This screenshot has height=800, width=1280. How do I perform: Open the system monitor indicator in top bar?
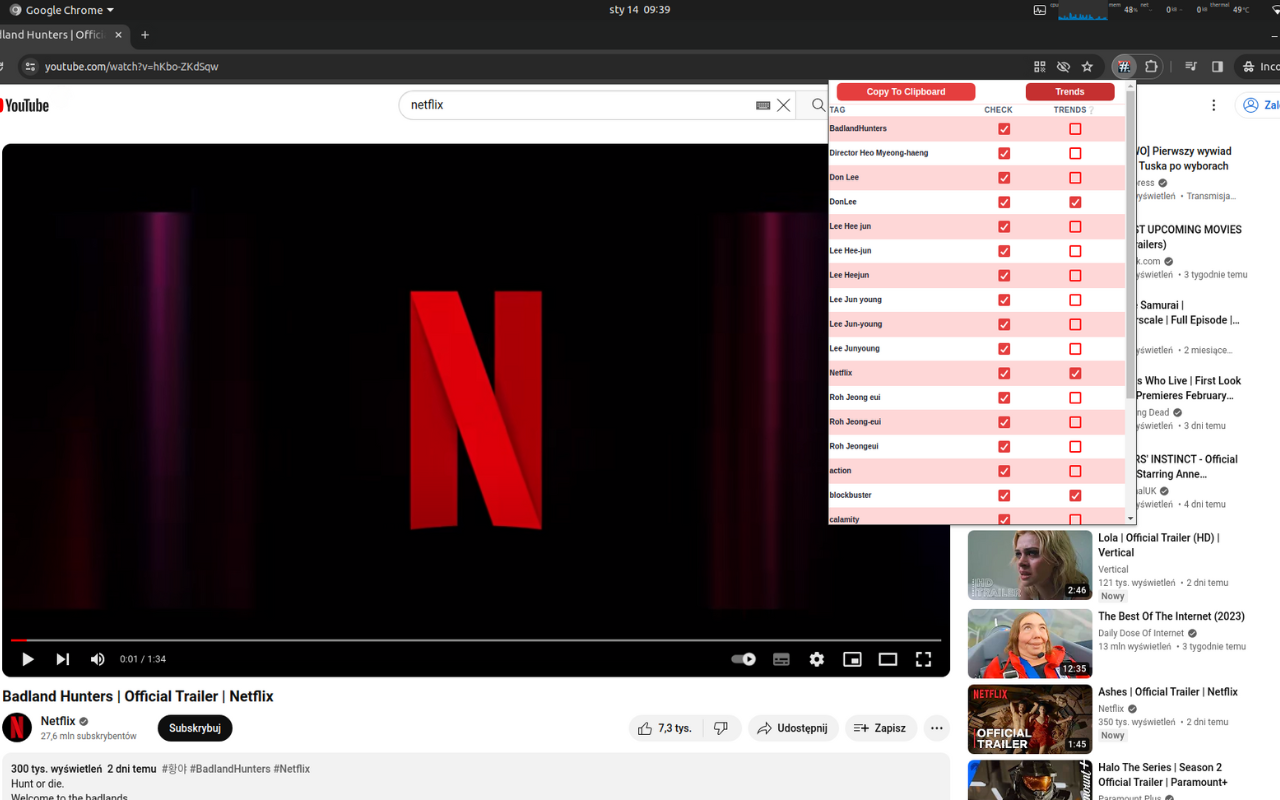coord(1083,10)
